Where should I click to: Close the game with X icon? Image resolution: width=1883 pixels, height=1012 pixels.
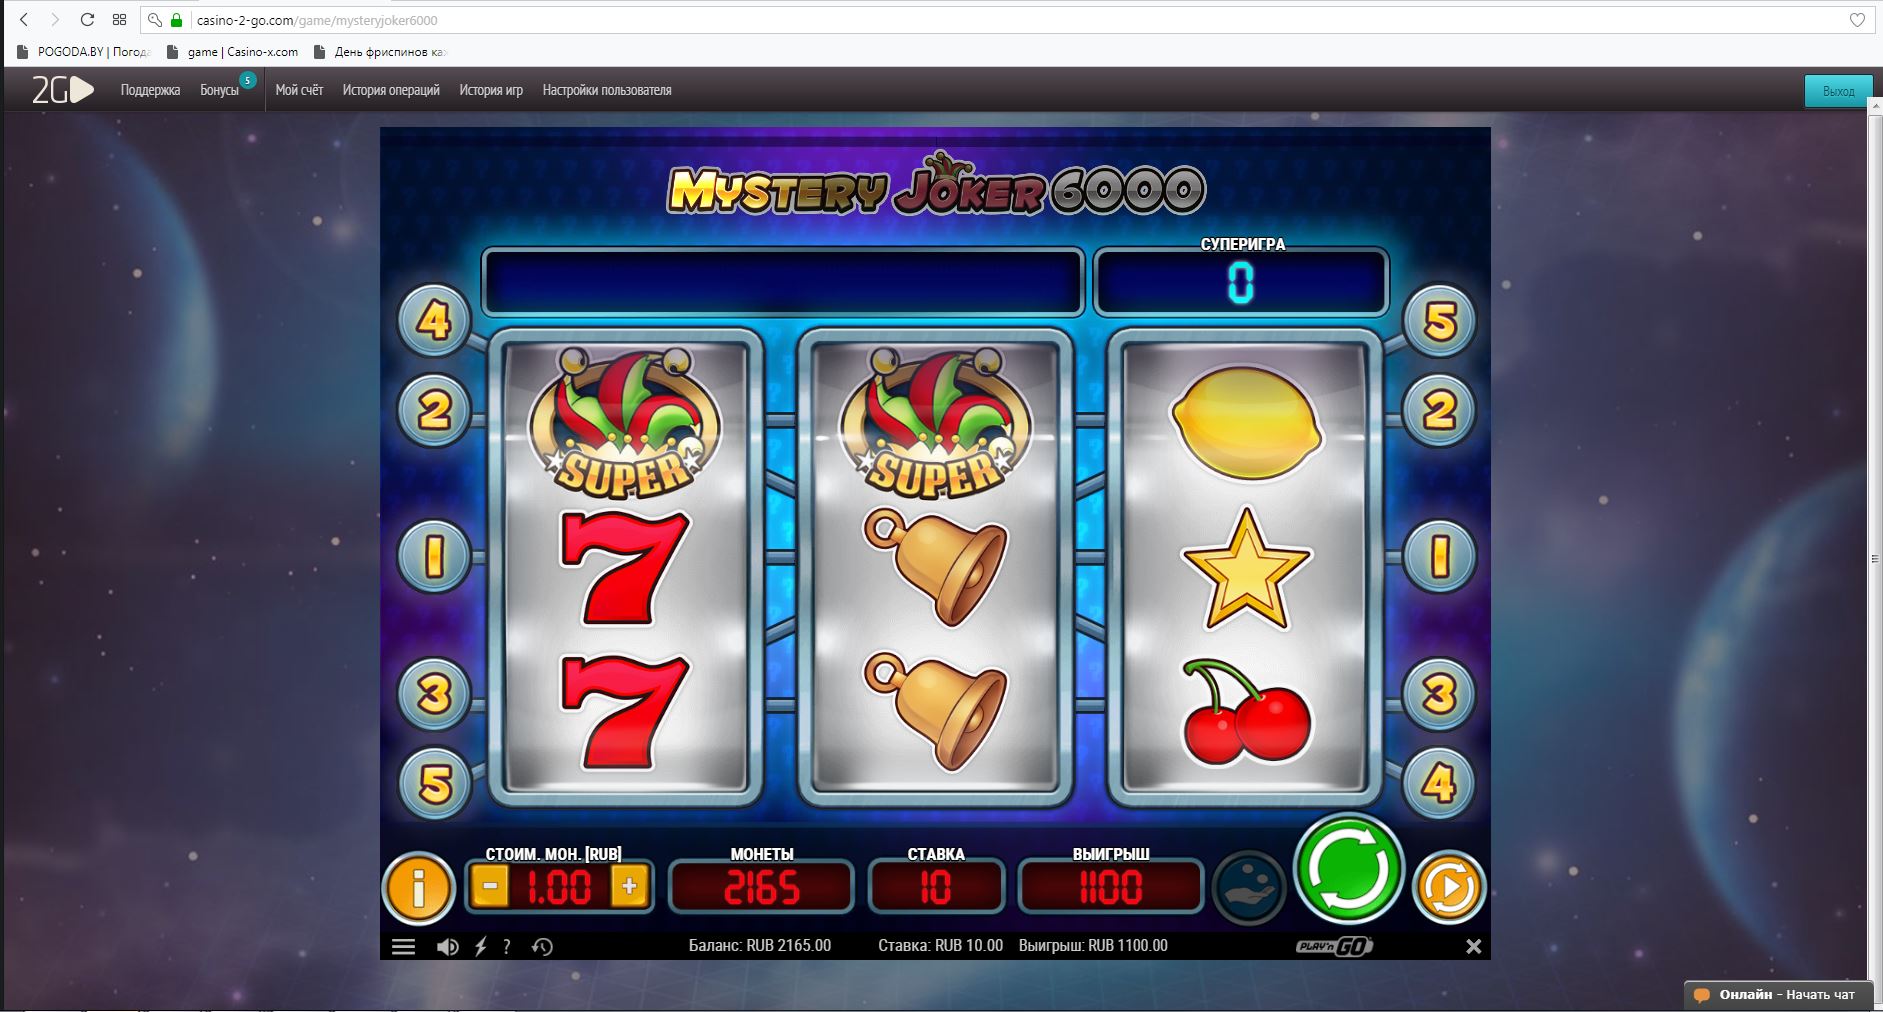click(1473, 946)
